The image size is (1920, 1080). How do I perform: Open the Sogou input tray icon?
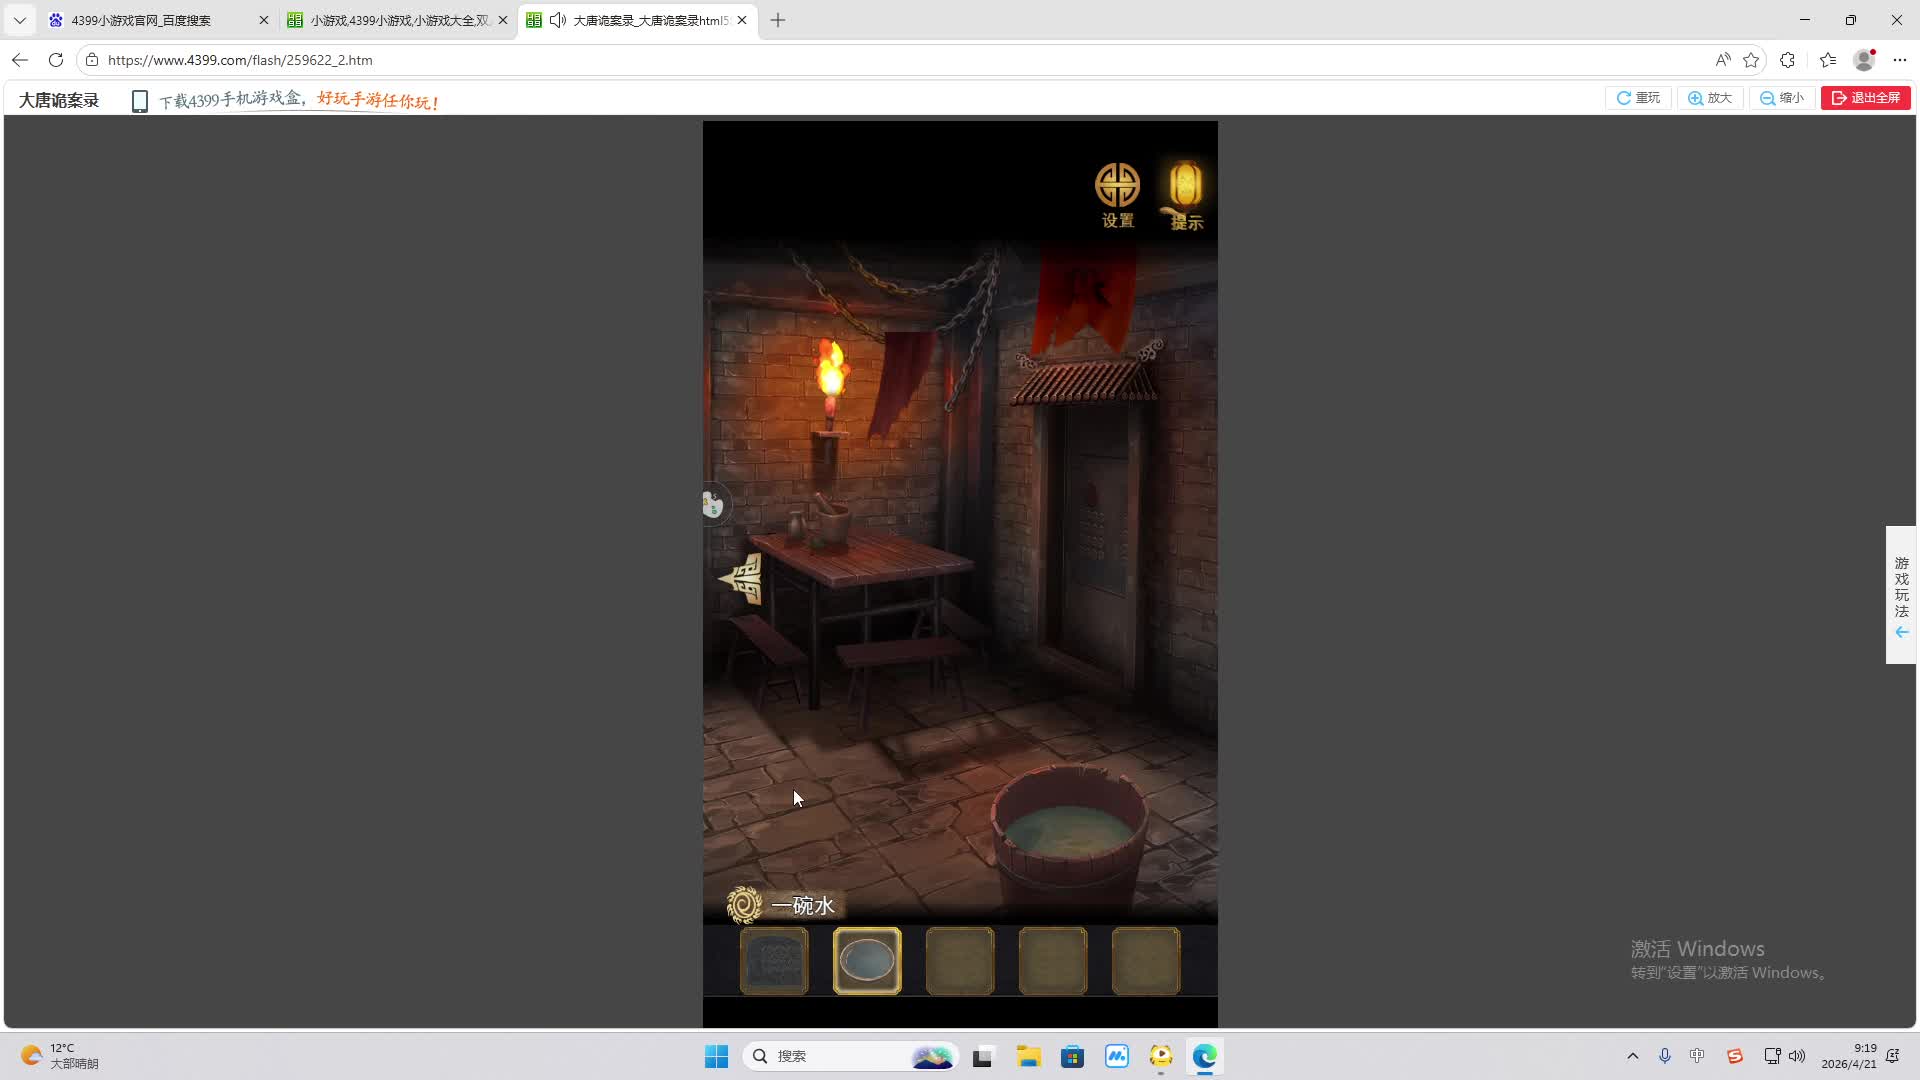(x=1735, y=1056)
